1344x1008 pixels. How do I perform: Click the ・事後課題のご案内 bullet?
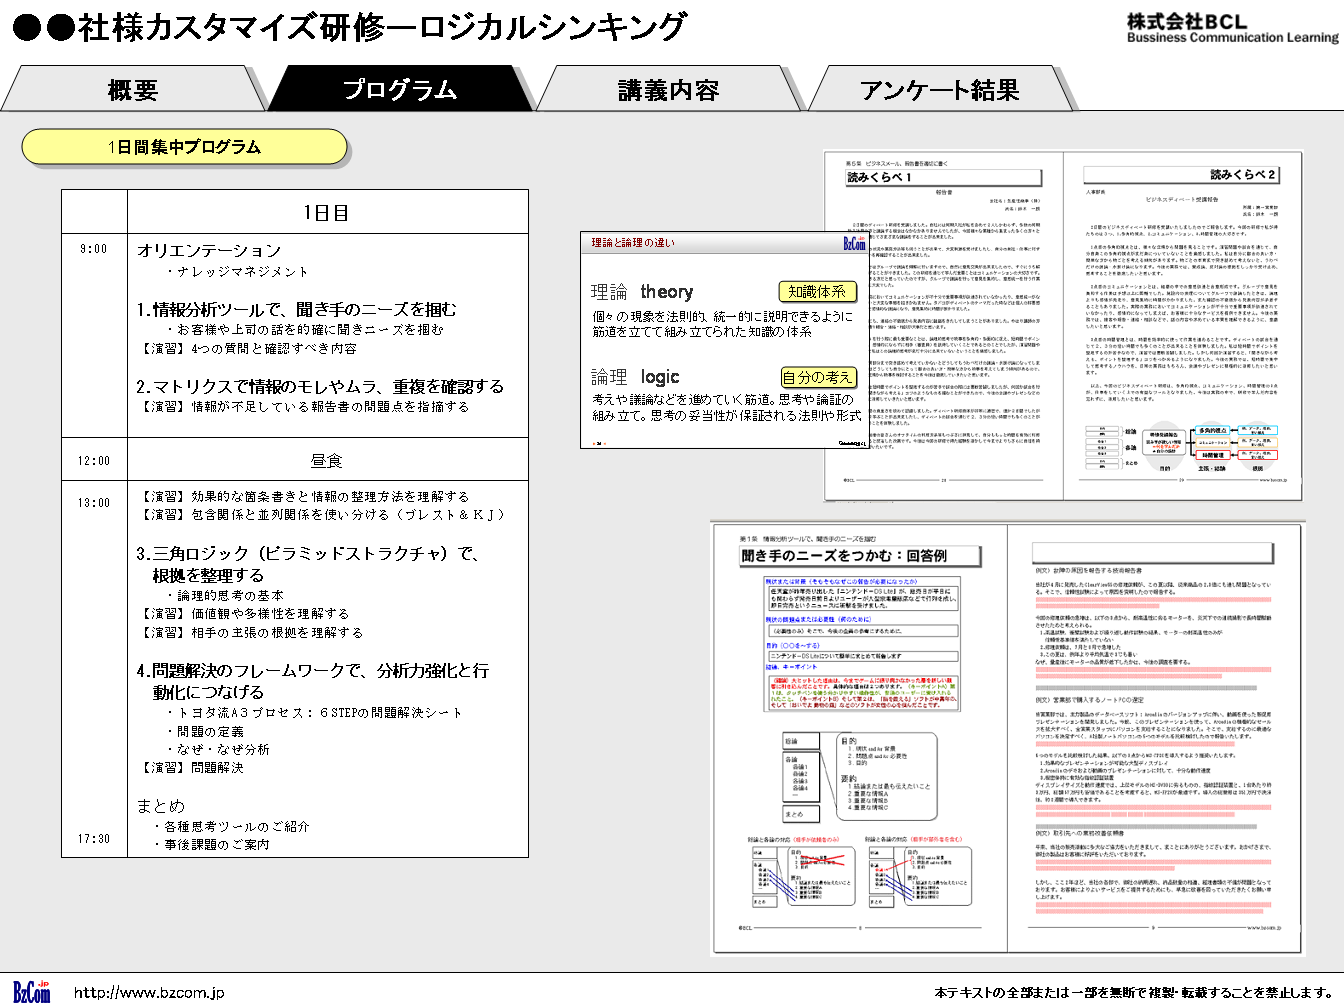click(211, 844)
